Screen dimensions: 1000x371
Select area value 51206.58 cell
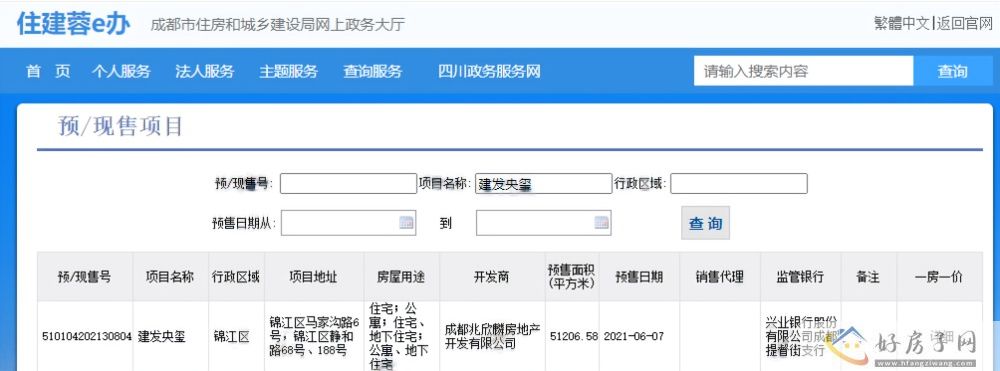(572, 336)
